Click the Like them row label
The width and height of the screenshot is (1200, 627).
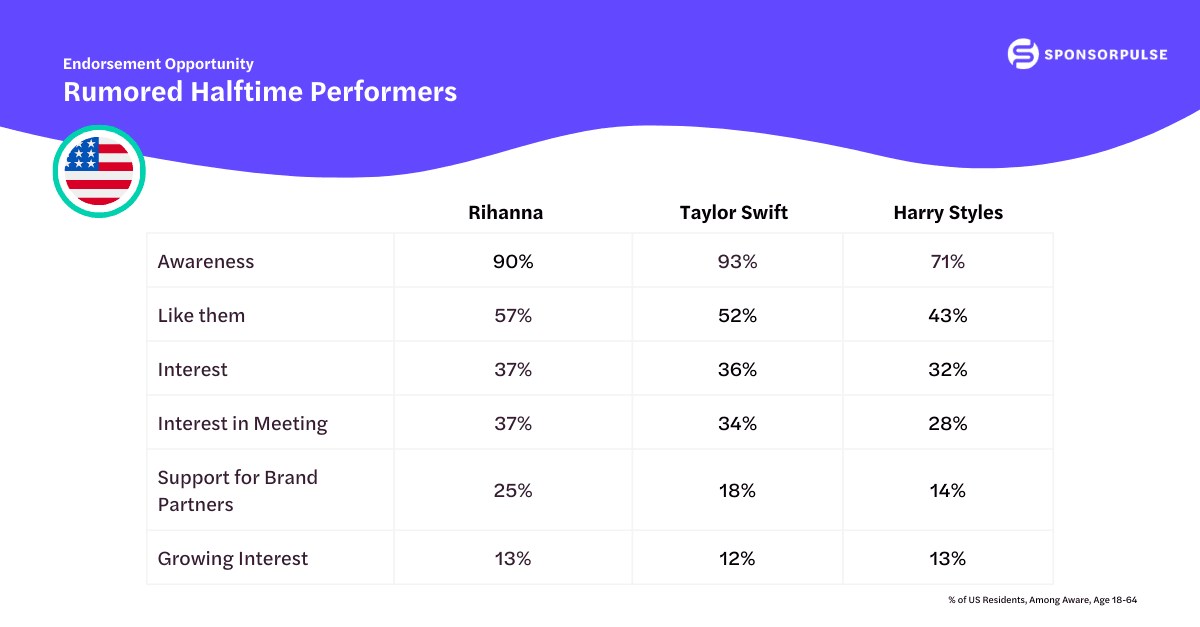[201, 316]
